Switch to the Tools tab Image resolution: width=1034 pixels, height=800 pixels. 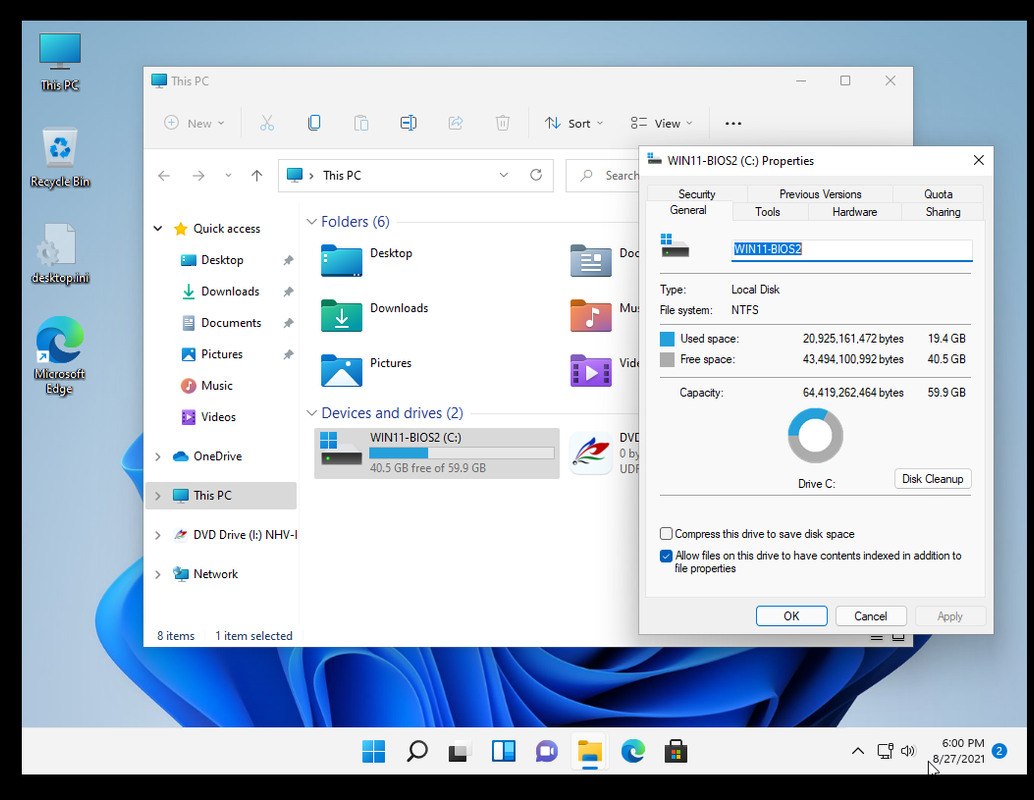click(768, 212)
